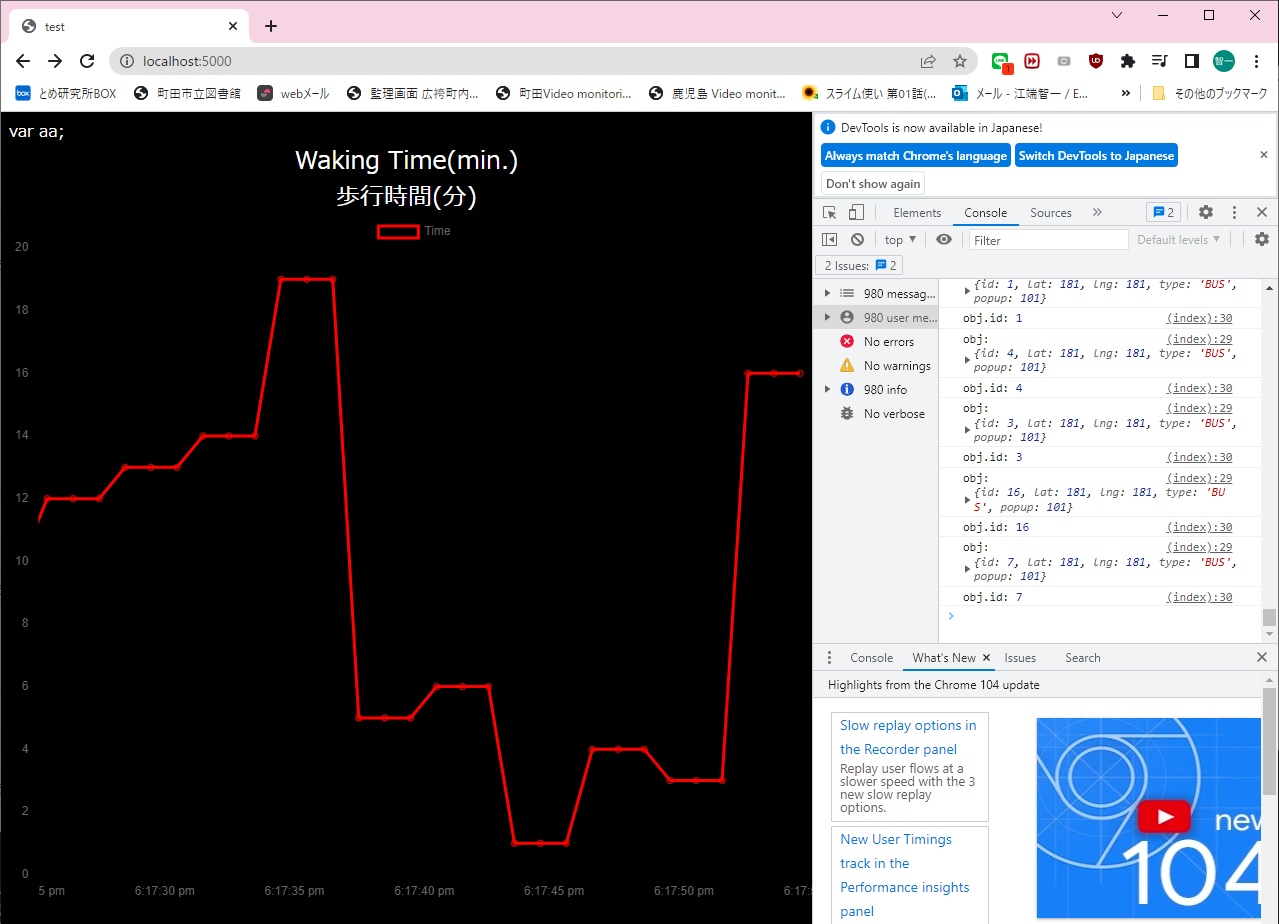
Task: Switch to the Elements tab
Action: tap(917, 213)
